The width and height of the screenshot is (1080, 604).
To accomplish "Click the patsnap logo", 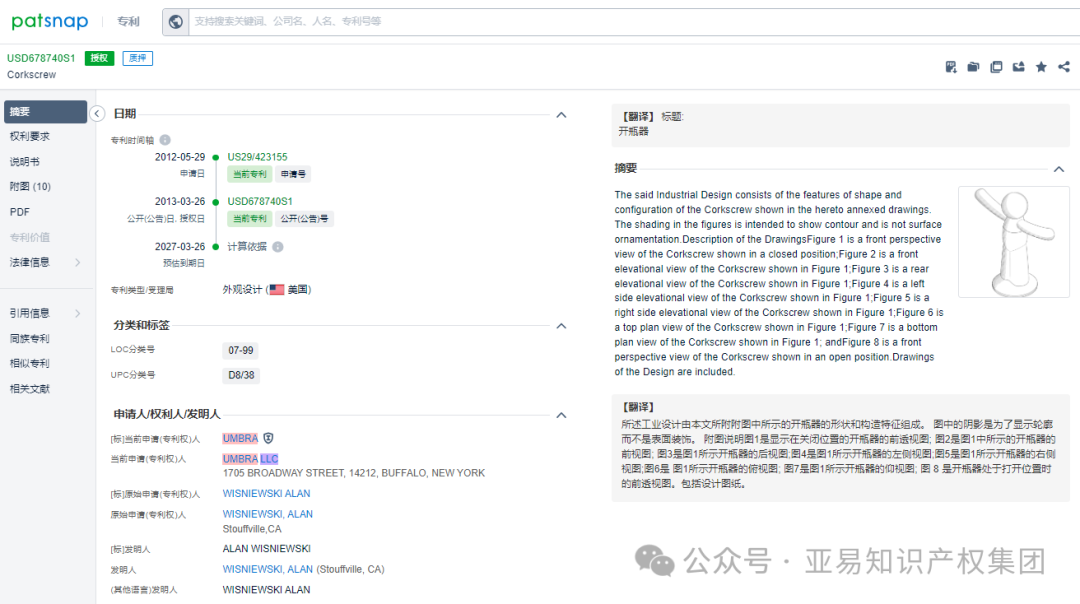I will pos(50,21).
